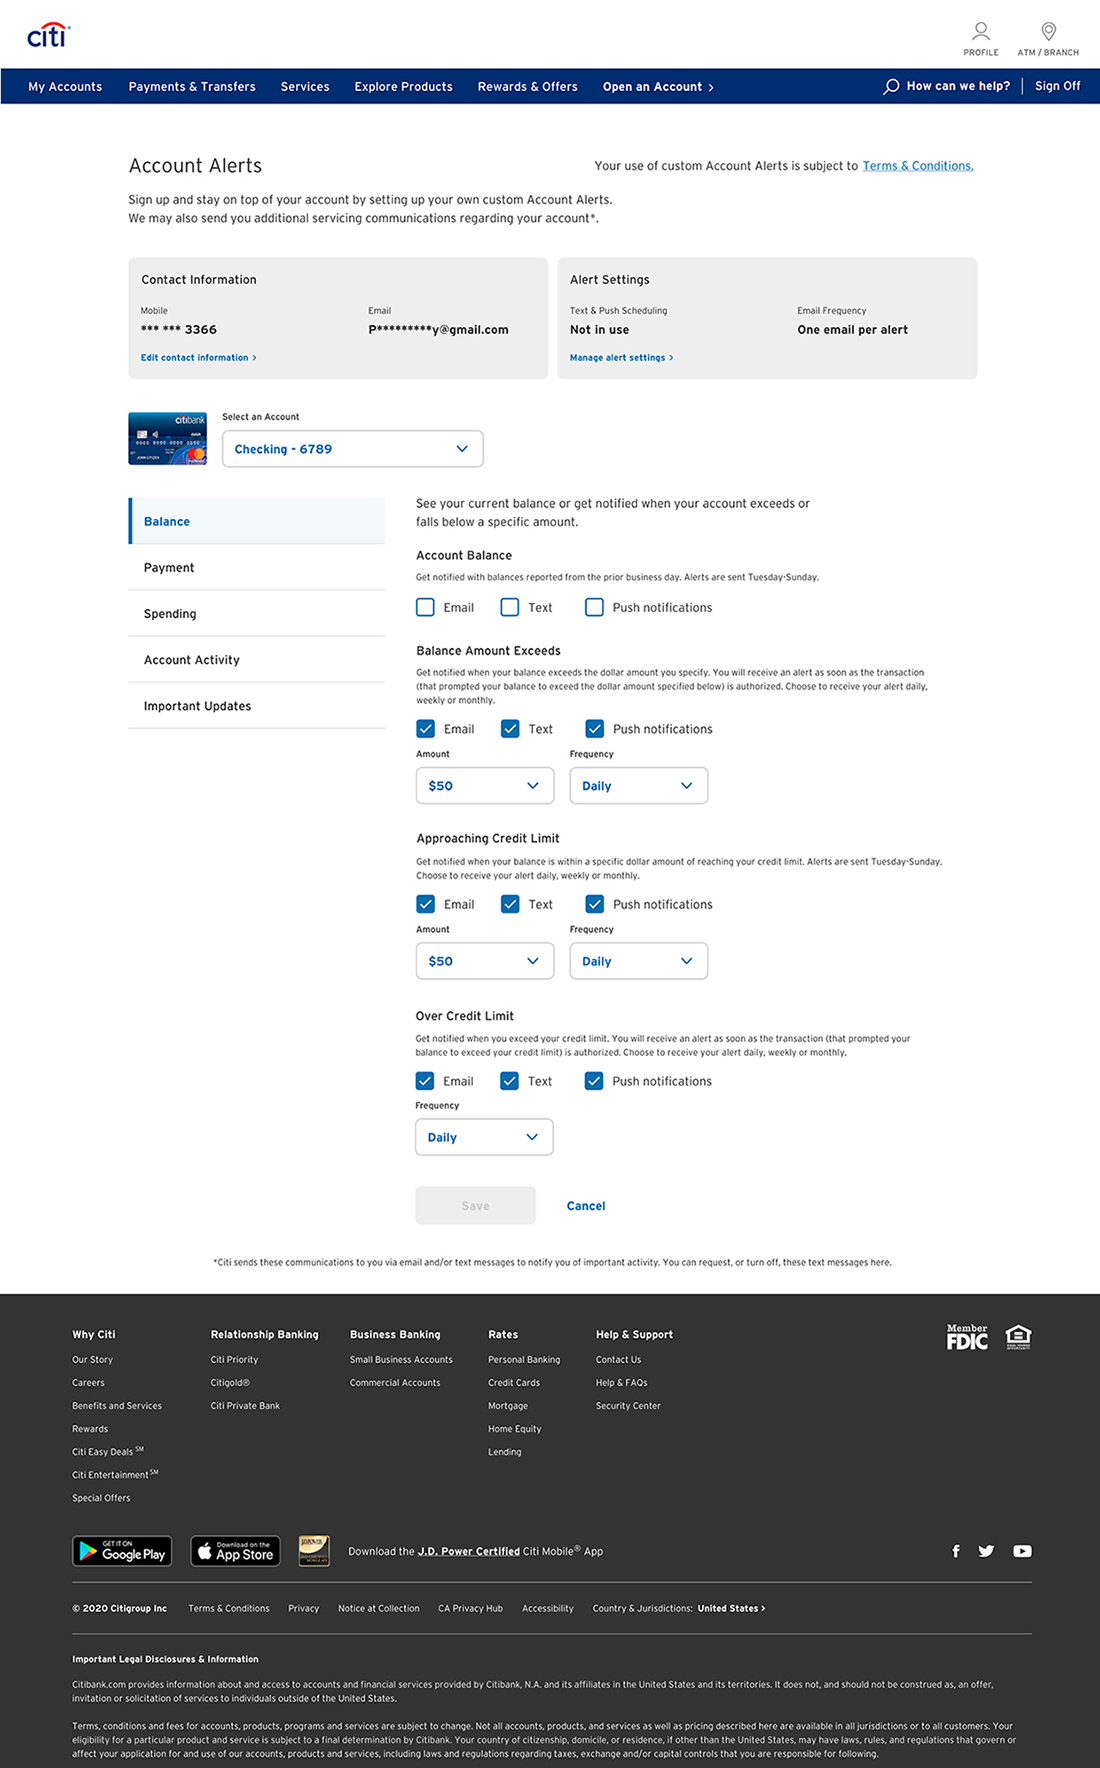Click Edit contact information link

click(198, 357)
